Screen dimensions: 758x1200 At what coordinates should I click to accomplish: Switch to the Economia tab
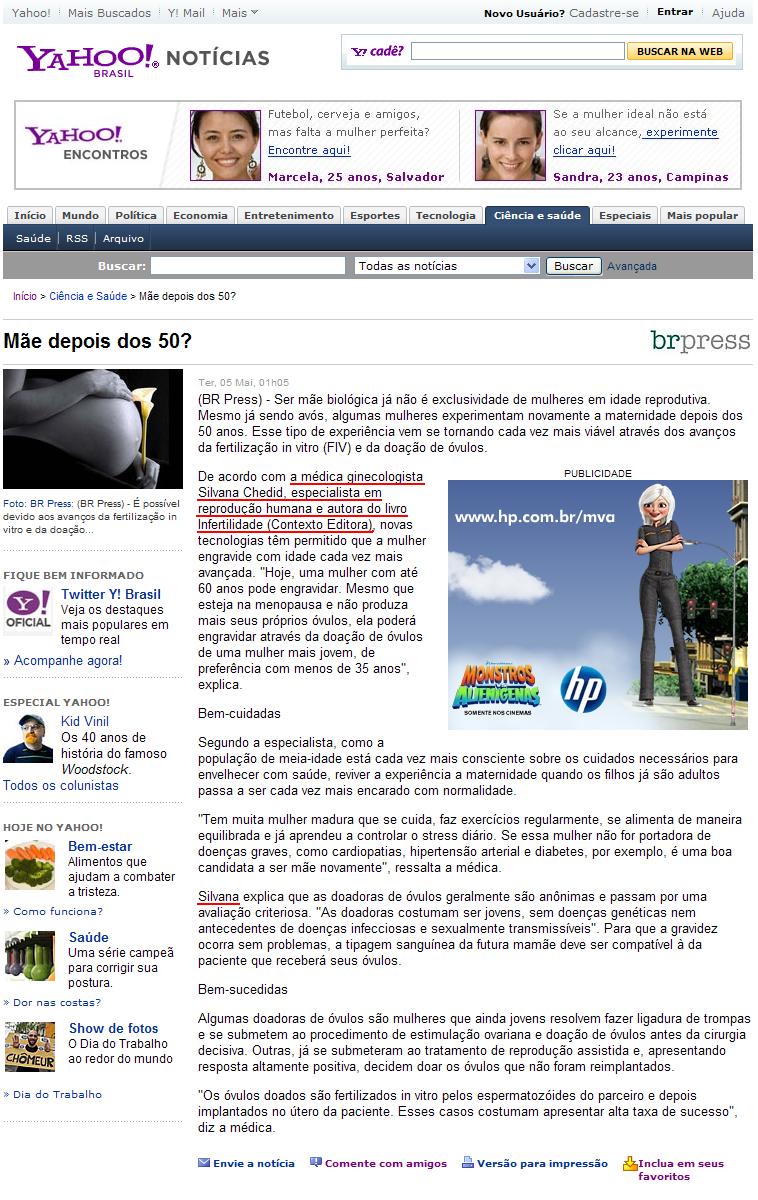click(x=200, y=215)
